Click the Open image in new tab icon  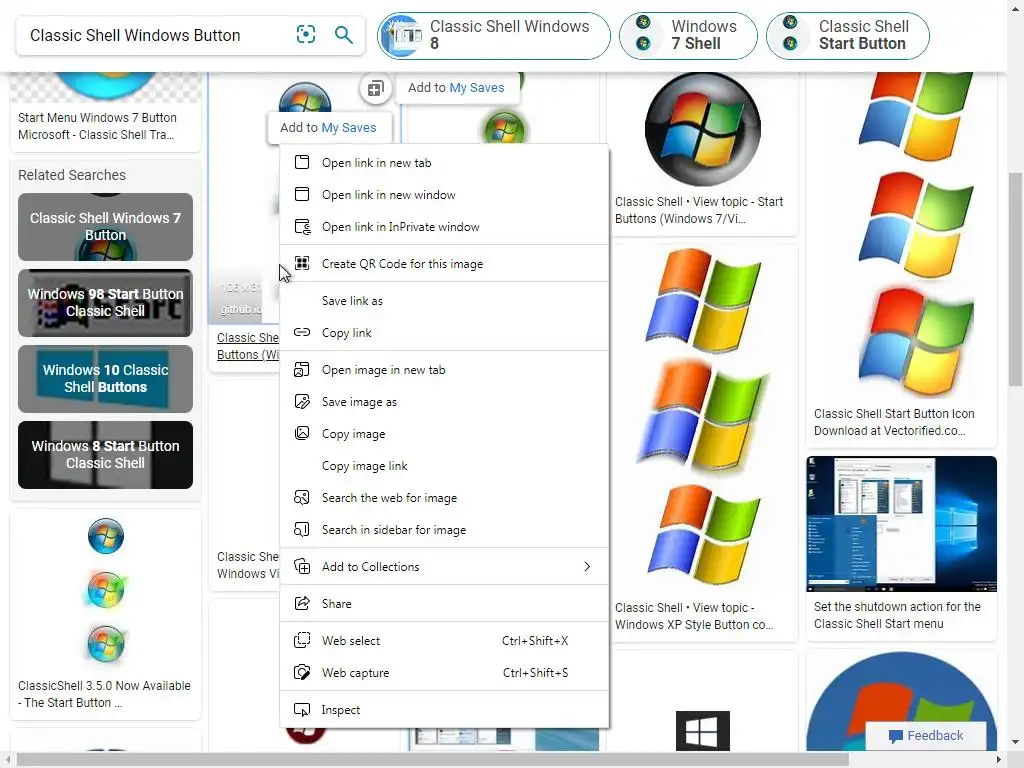point(302,370)
